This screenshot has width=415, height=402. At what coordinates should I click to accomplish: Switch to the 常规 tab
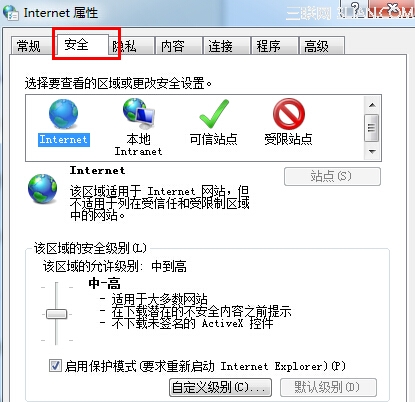(29, 46)
